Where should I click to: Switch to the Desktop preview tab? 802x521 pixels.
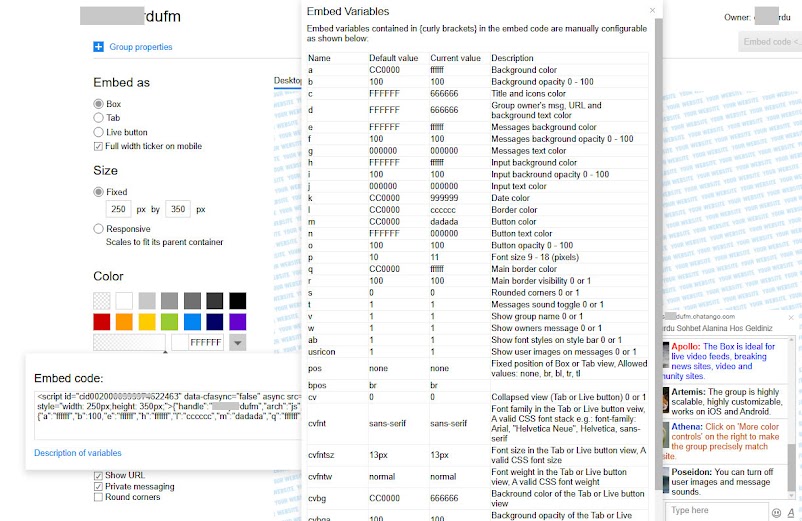[x=287, y=81]
